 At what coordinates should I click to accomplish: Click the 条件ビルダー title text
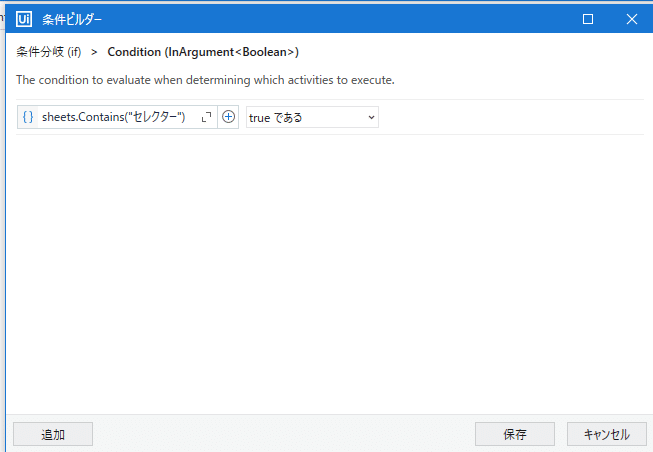[x=72, y=20]
